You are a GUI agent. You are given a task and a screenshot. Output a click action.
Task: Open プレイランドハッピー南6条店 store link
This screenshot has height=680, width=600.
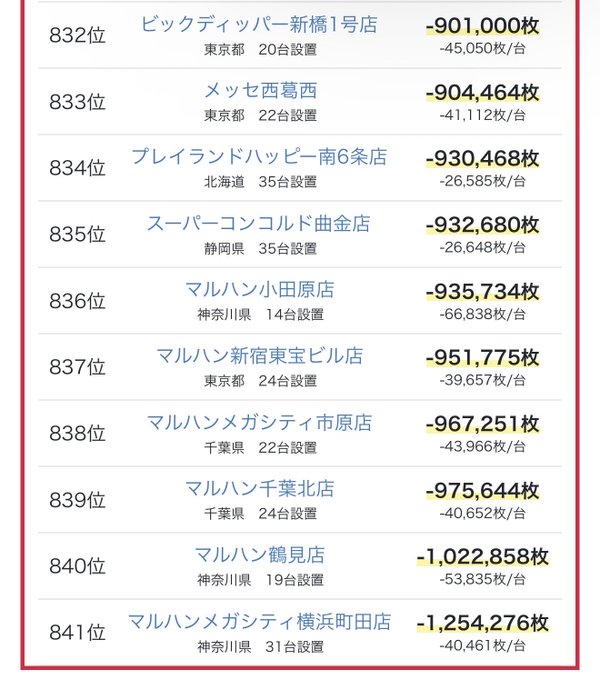[259, 157]
